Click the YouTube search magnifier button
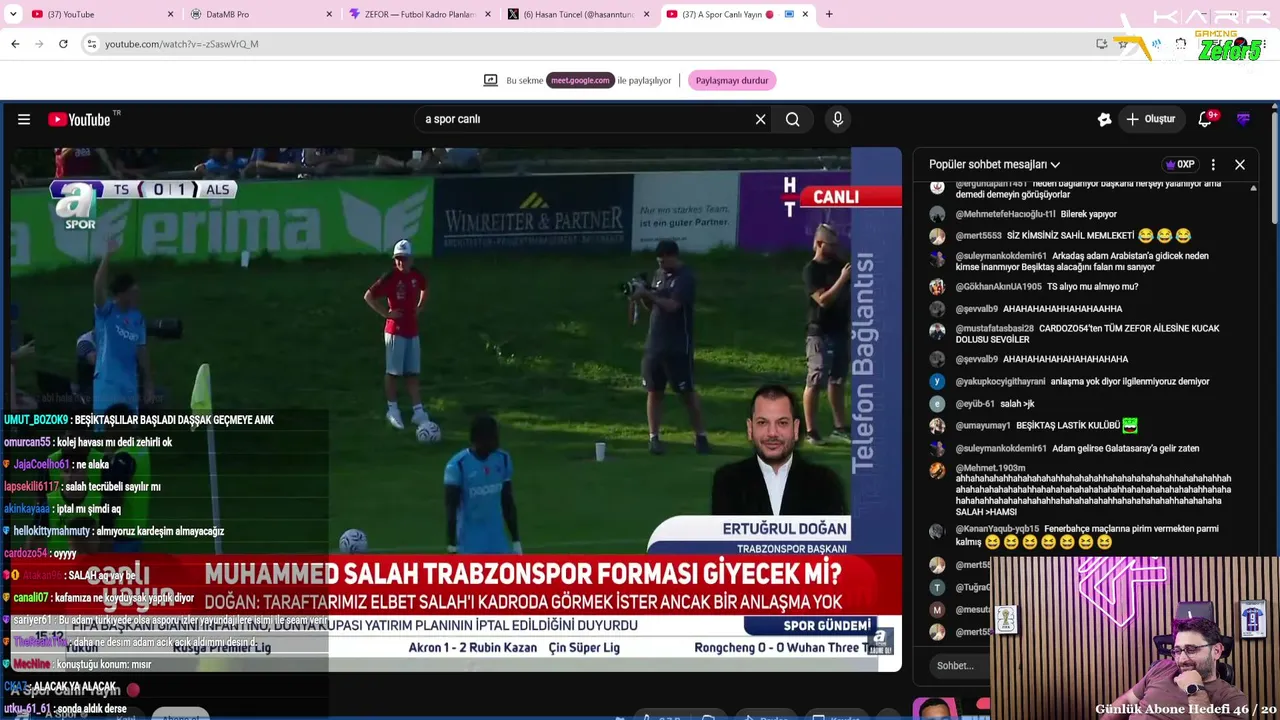1280x720 pixels. (792, 119)
